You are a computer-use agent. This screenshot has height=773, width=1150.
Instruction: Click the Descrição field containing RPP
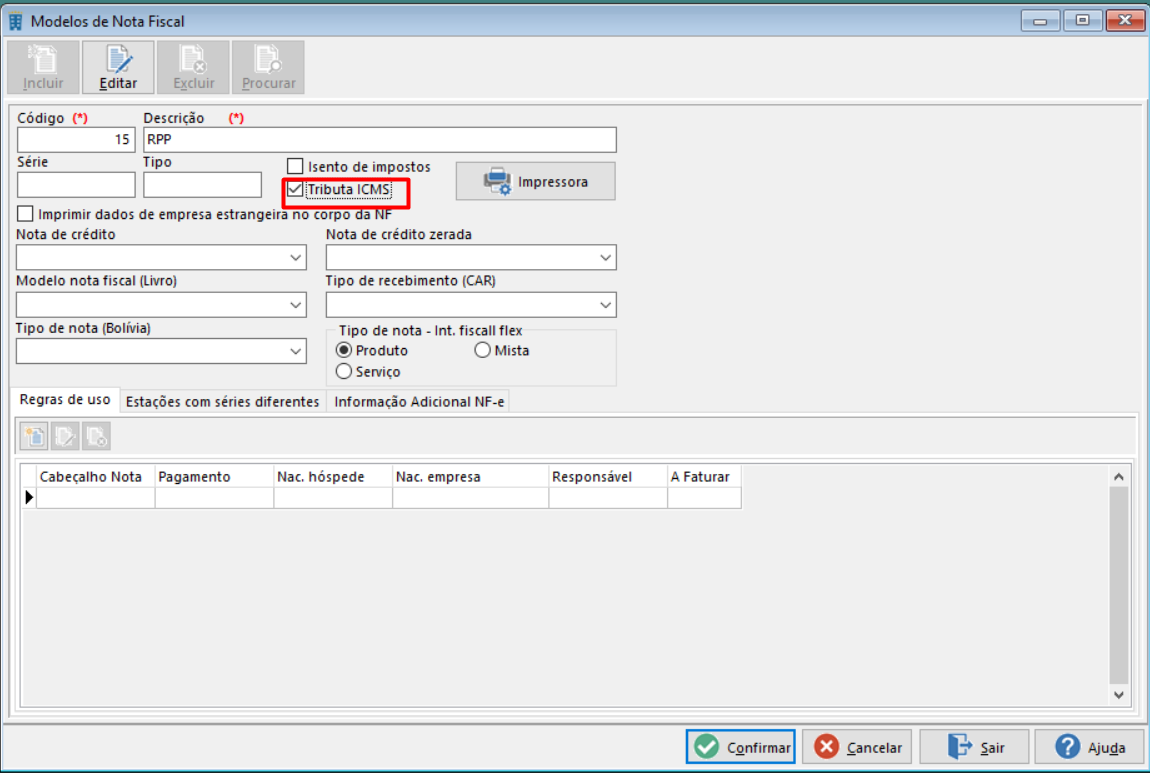tap(380, 139)
